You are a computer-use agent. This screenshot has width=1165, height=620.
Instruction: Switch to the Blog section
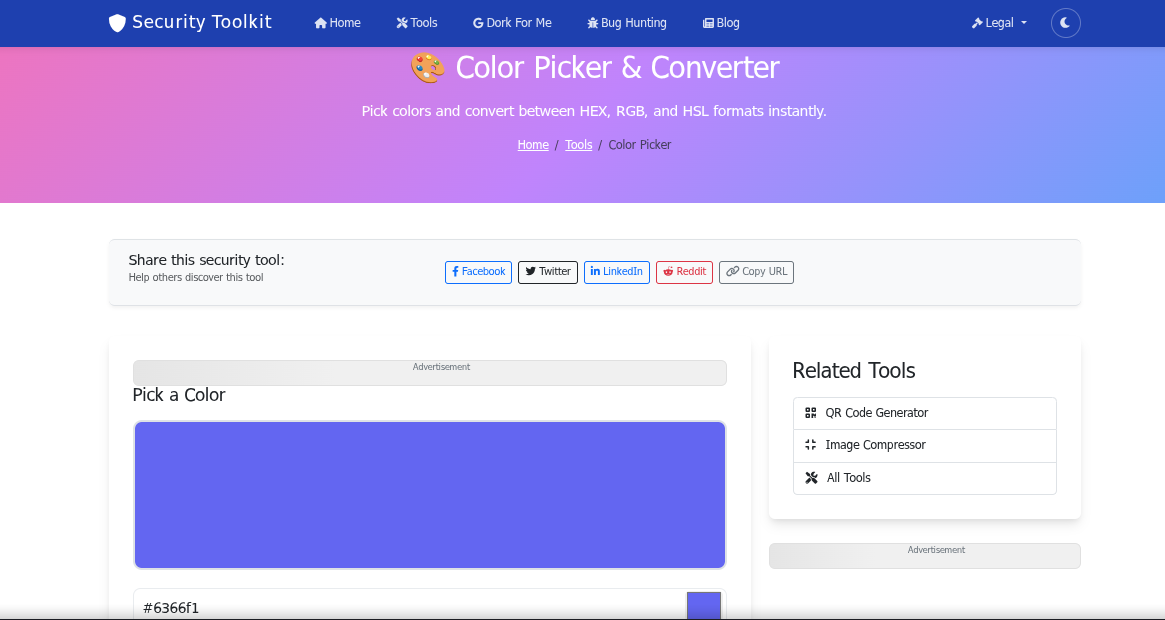point(720,22)
